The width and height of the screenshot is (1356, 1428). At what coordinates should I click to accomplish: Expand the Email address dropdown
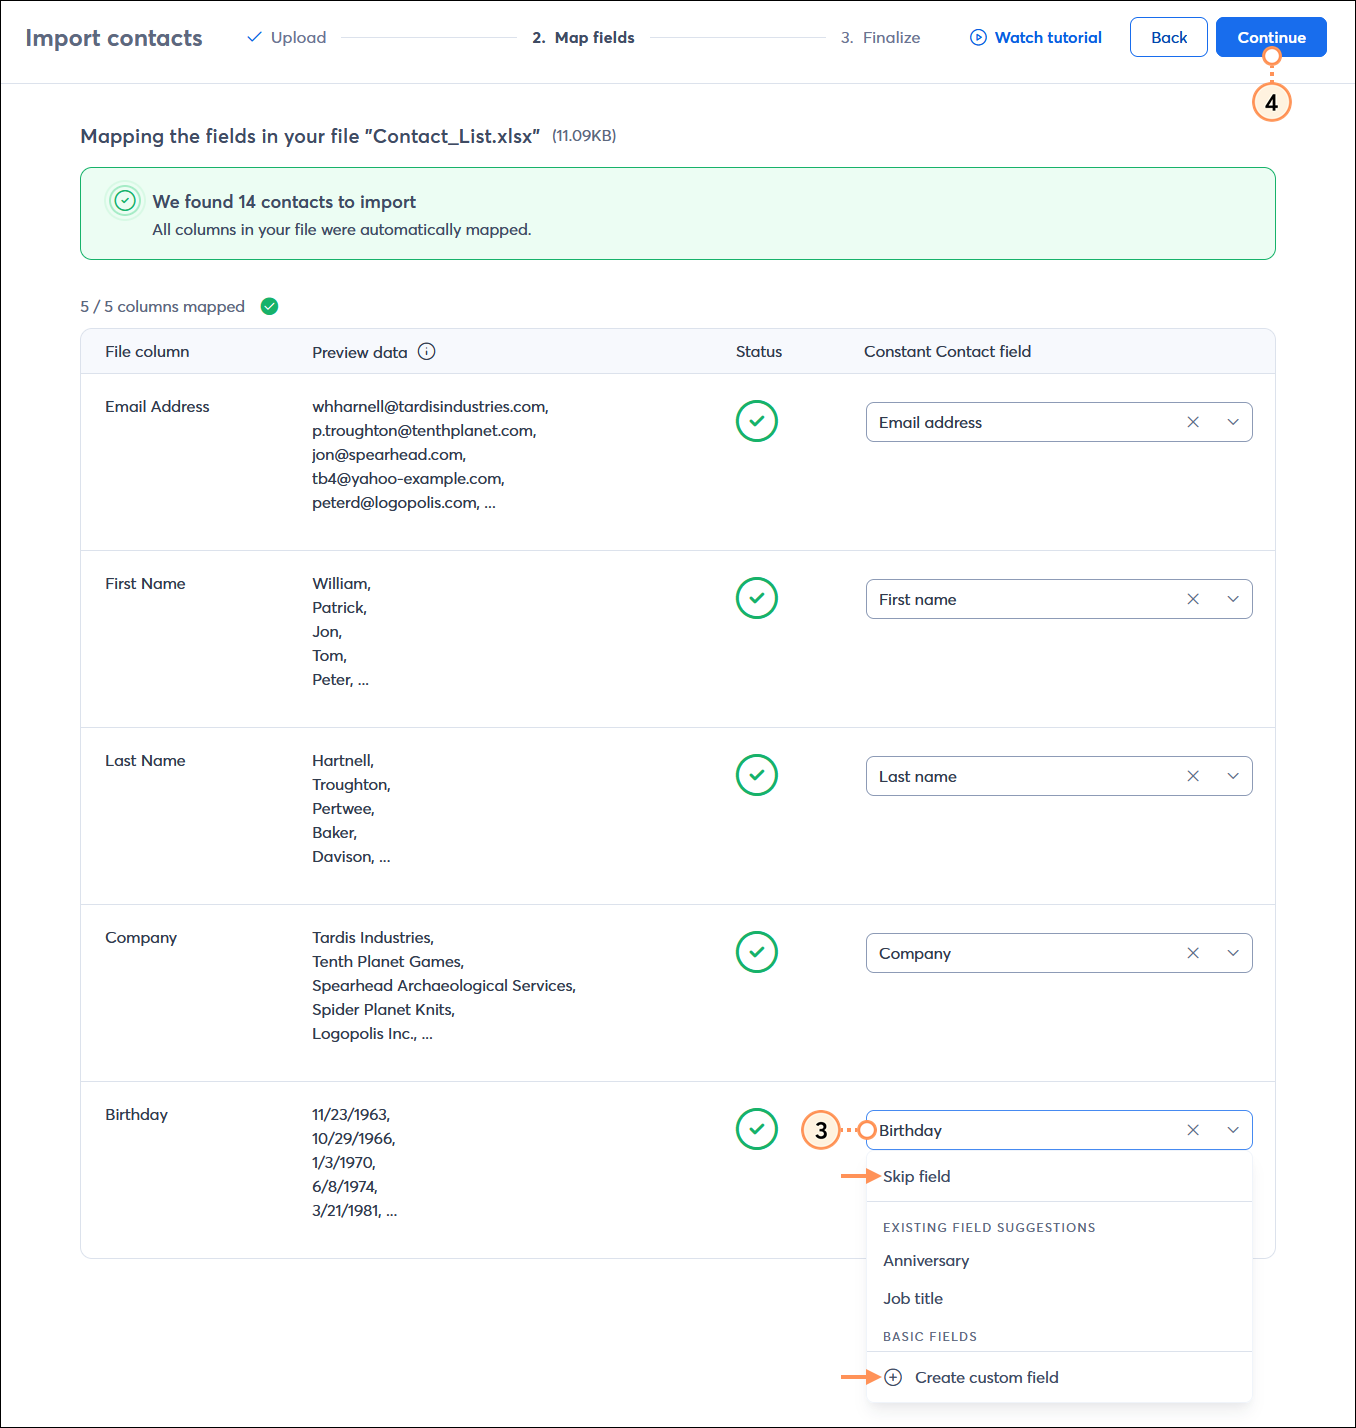pos(1233,422)
